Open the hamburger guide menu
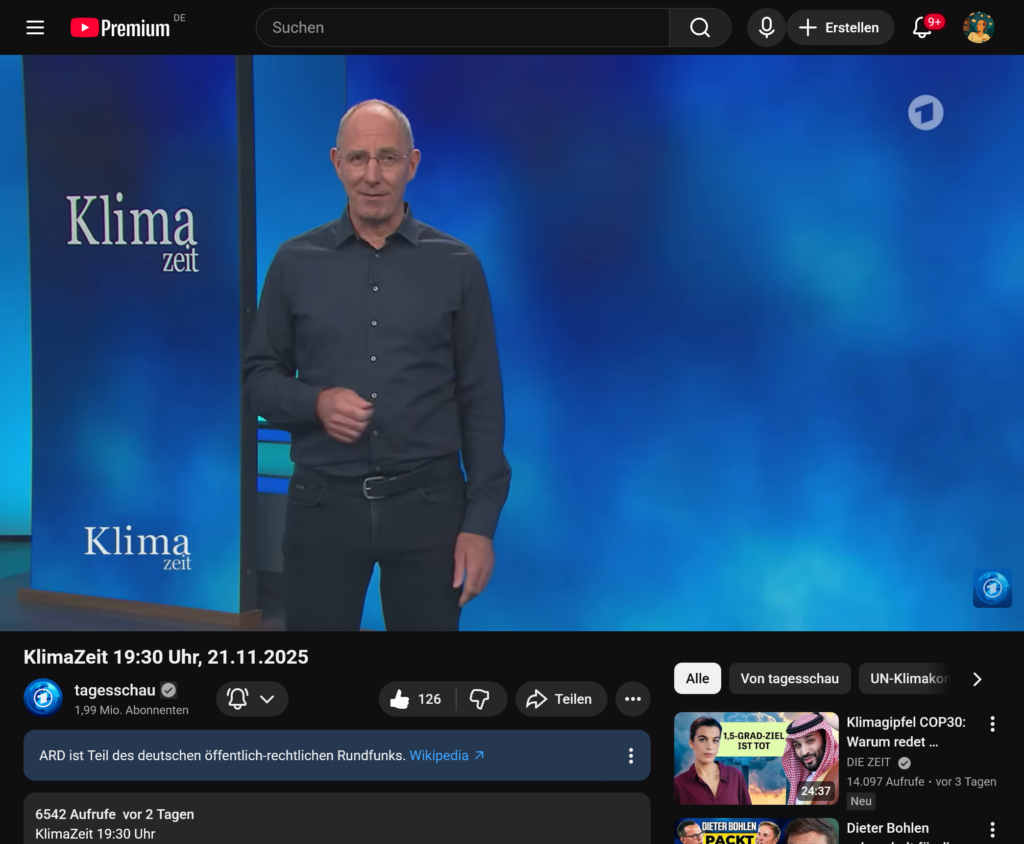Screen dimensions: 1024x844 click(x=35, y=28)
